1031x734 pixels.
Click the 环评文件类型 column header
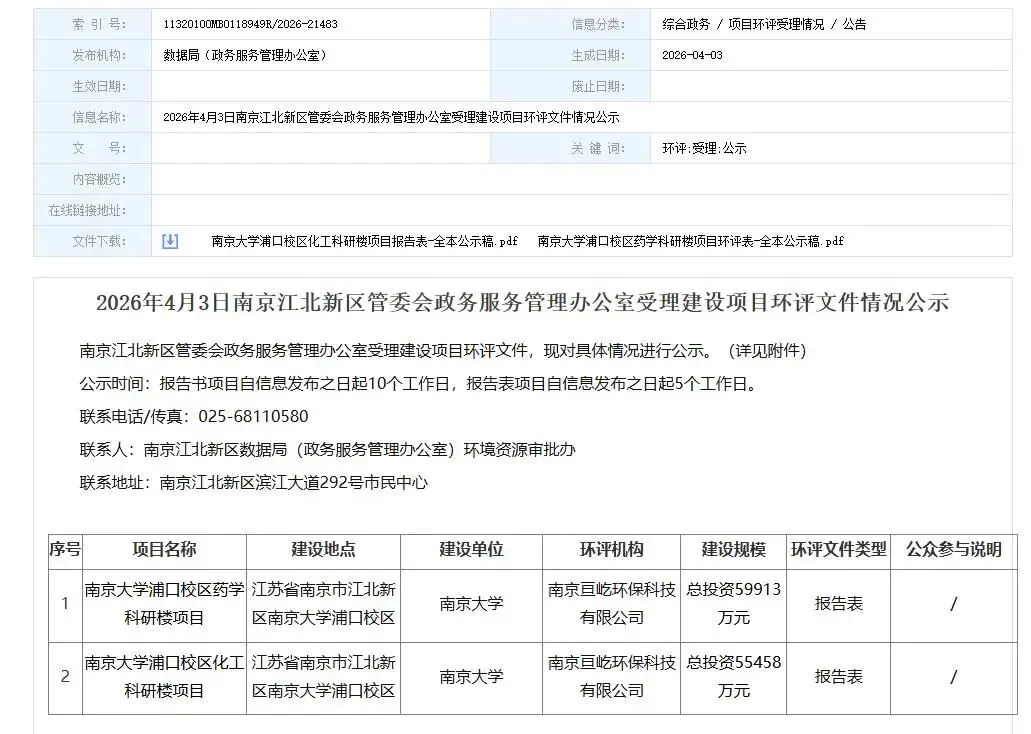pyautogui.click(x=838, y=551)
